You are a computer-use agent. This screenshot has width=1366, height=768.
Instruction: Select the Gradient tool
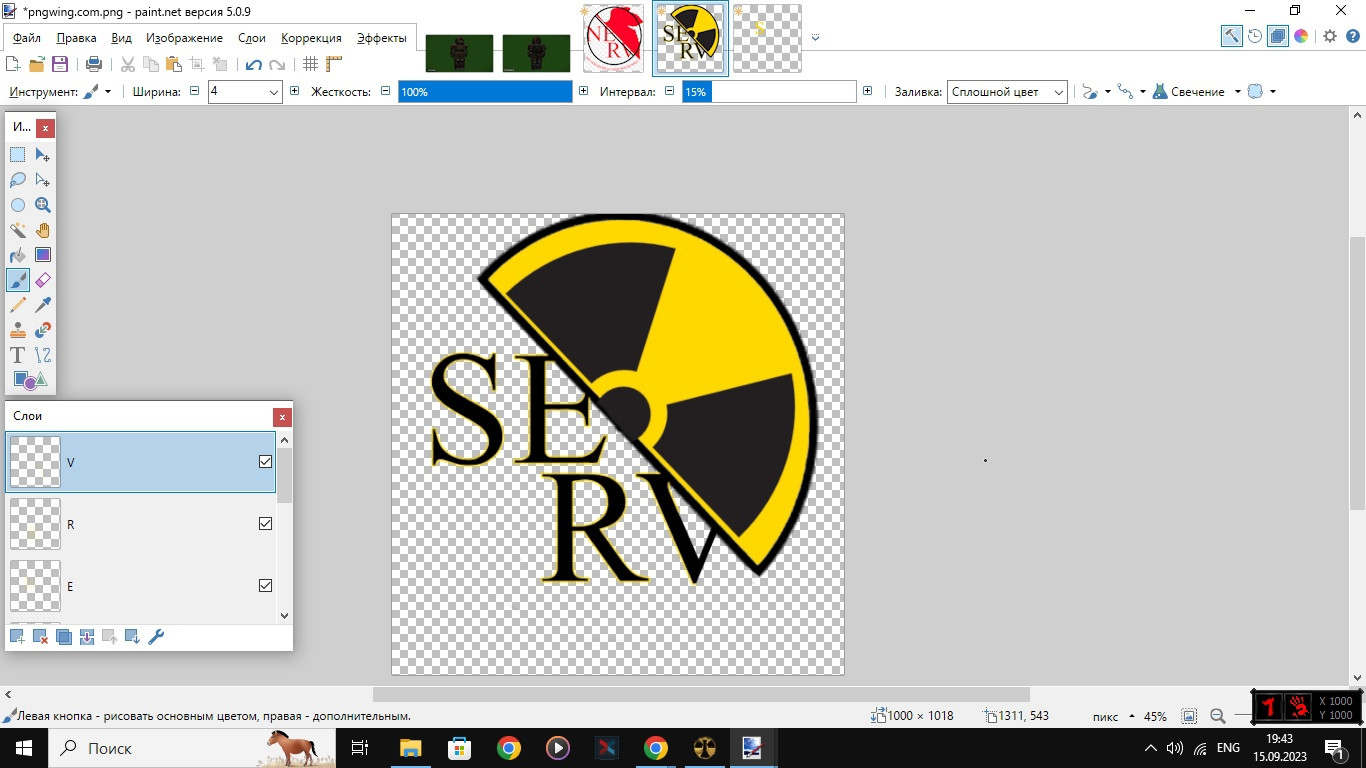click(43, 255)
